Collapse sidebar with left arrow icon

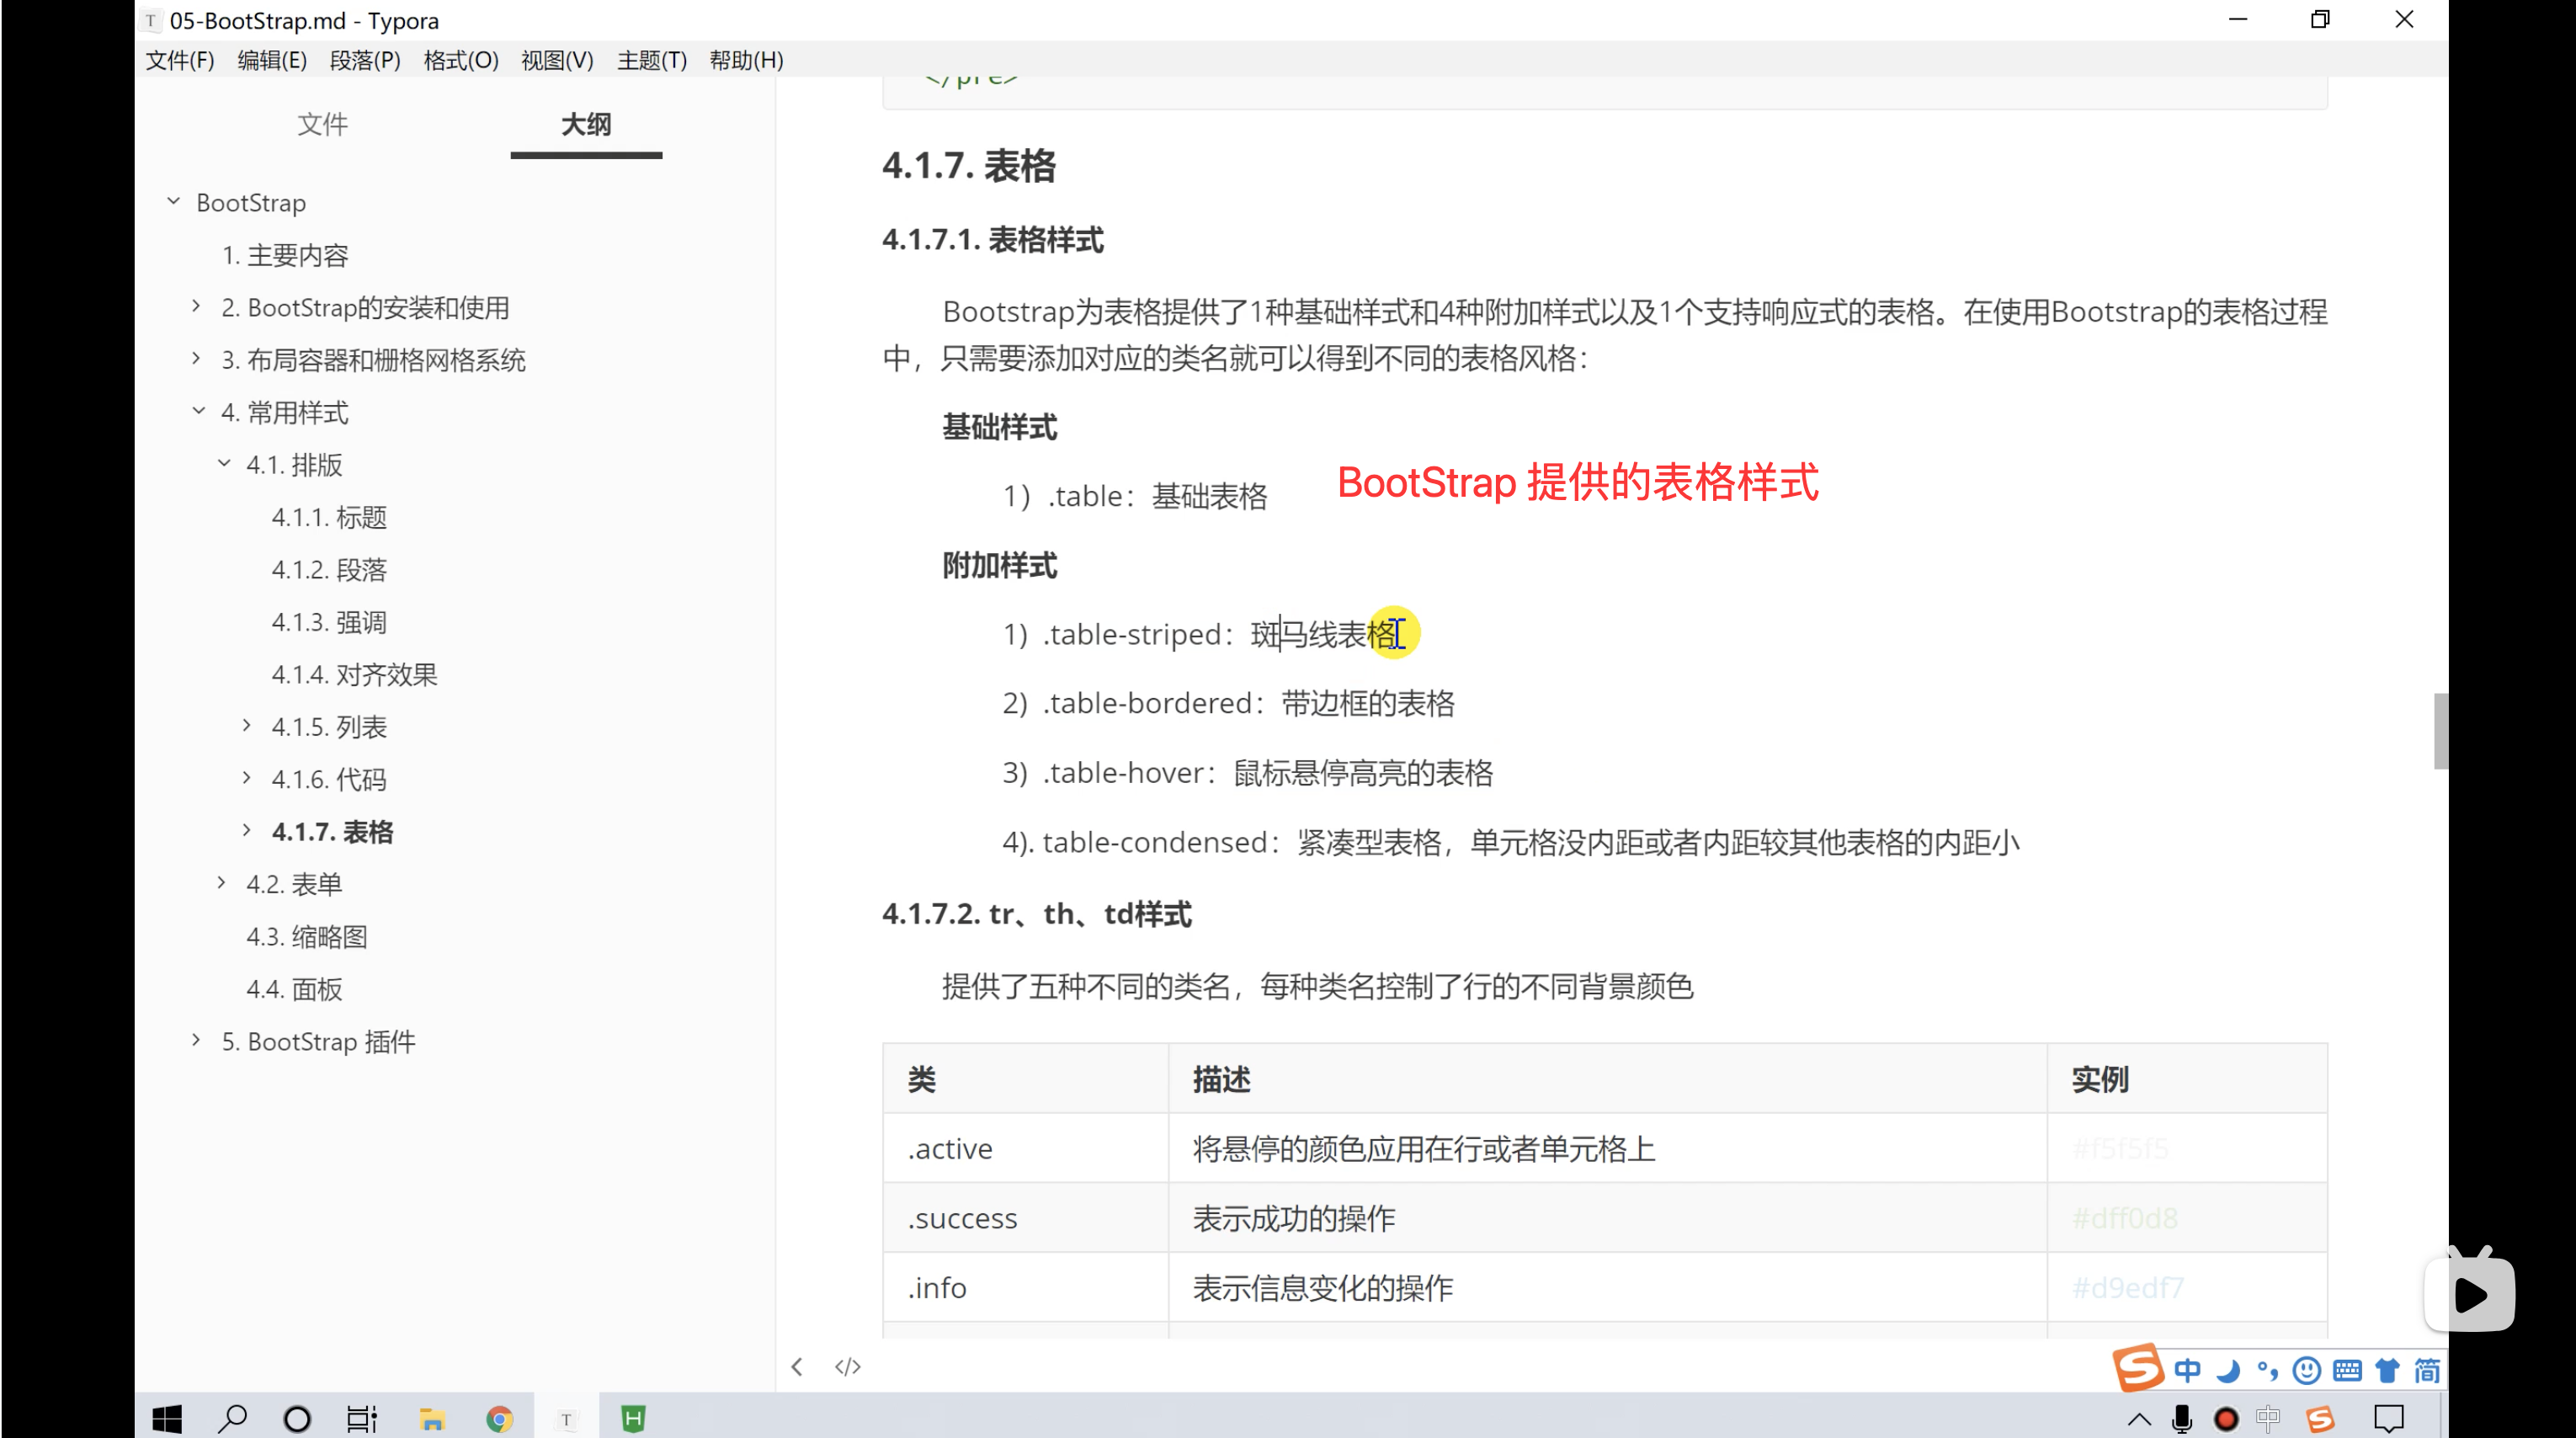pyautogui.click(x=797, y=1366)
